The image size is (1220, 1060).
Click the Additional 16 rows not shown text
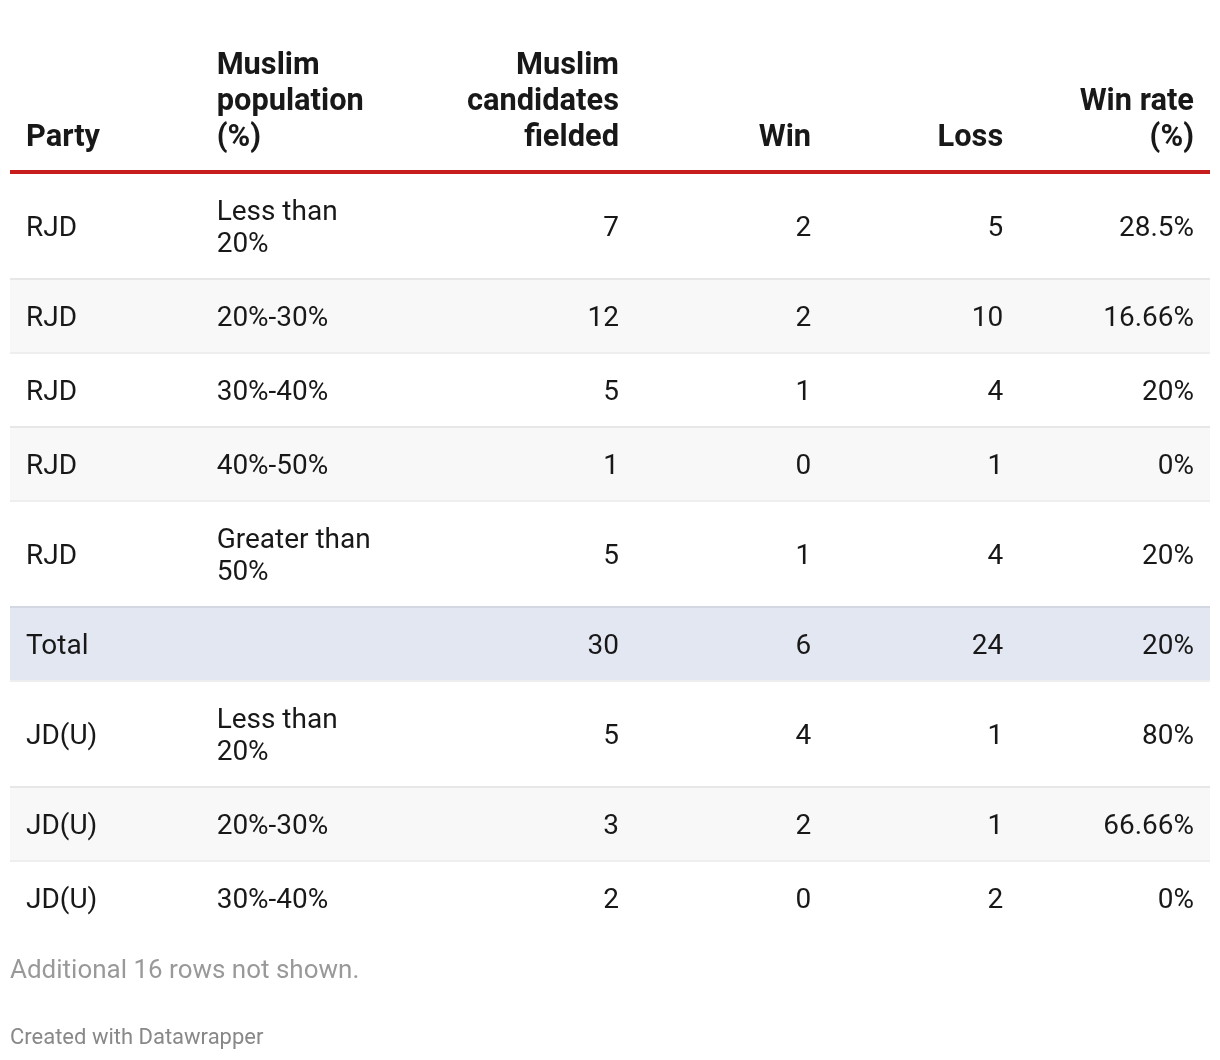184,969
